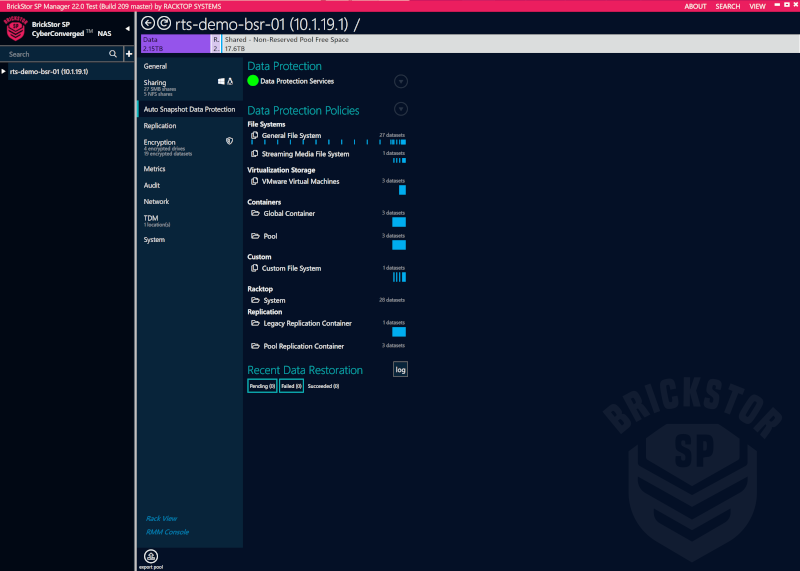The height and width of the screenshot is (571, 800).
Task: Click the Data 2.15TB usage bar
Action: pyautogui.click(x=175, y=44)
